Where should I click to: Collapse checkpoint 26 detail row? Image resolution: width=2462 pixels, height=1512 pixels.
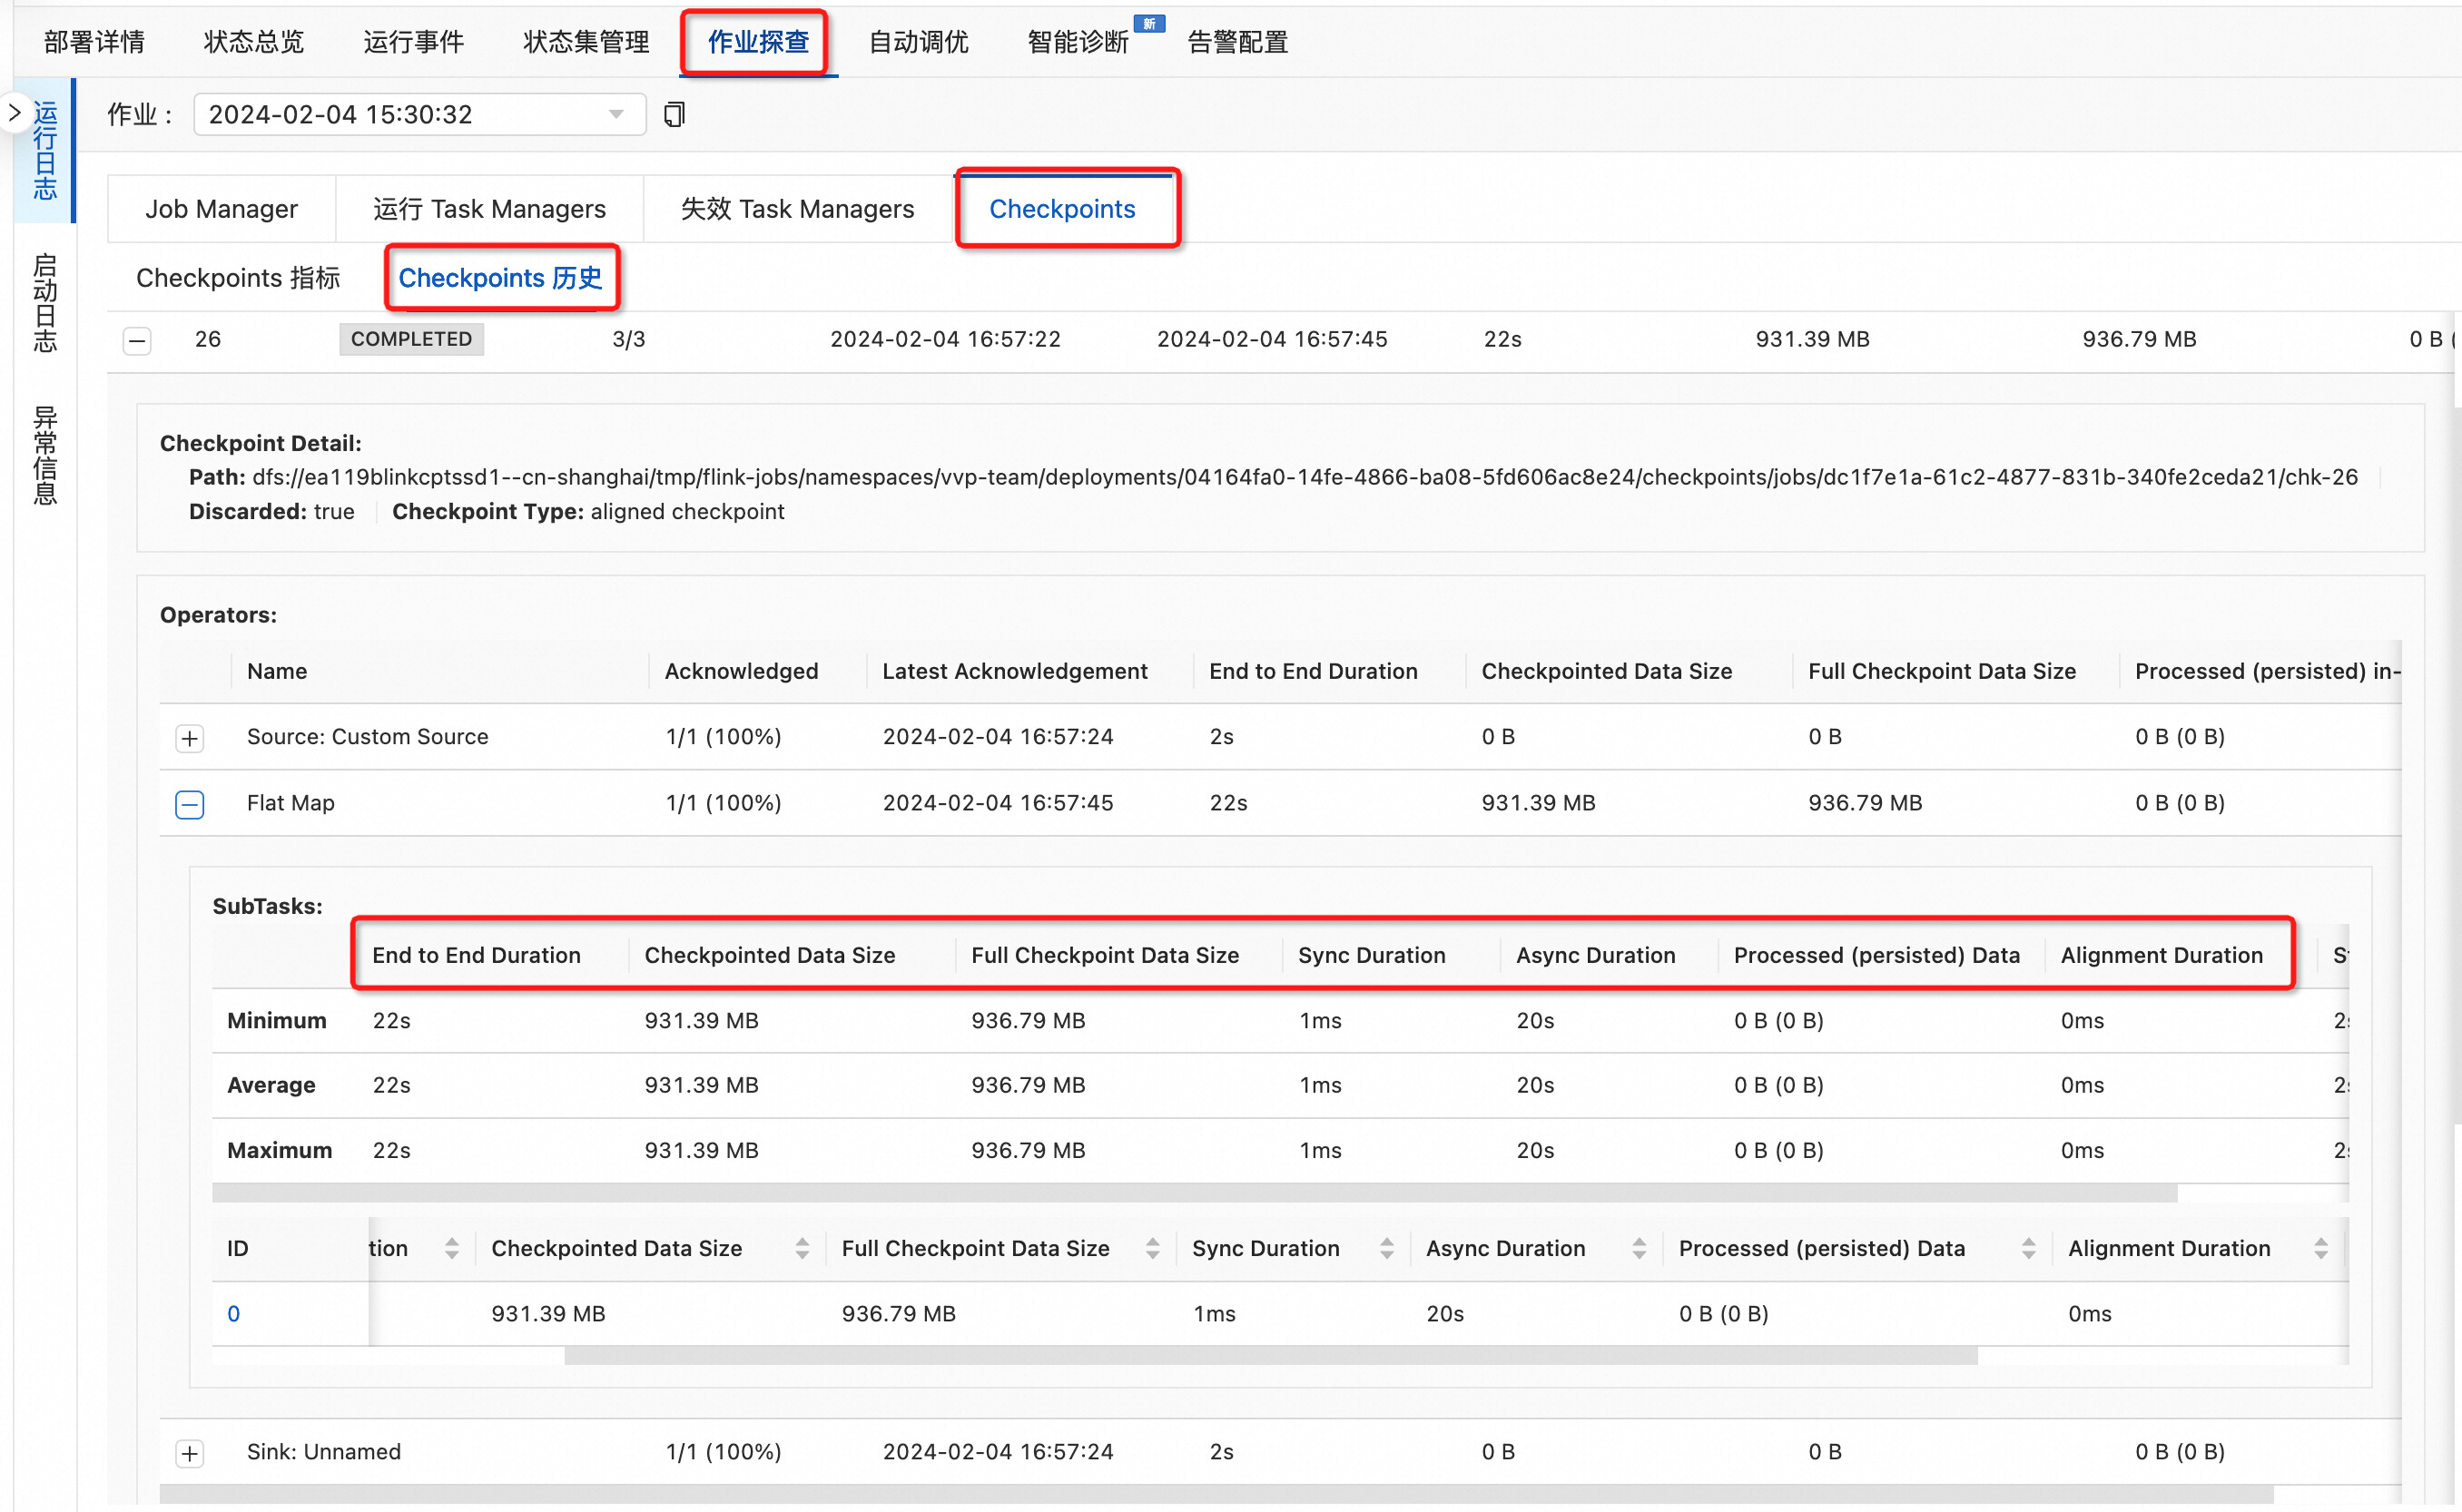[x=136, y=340]
